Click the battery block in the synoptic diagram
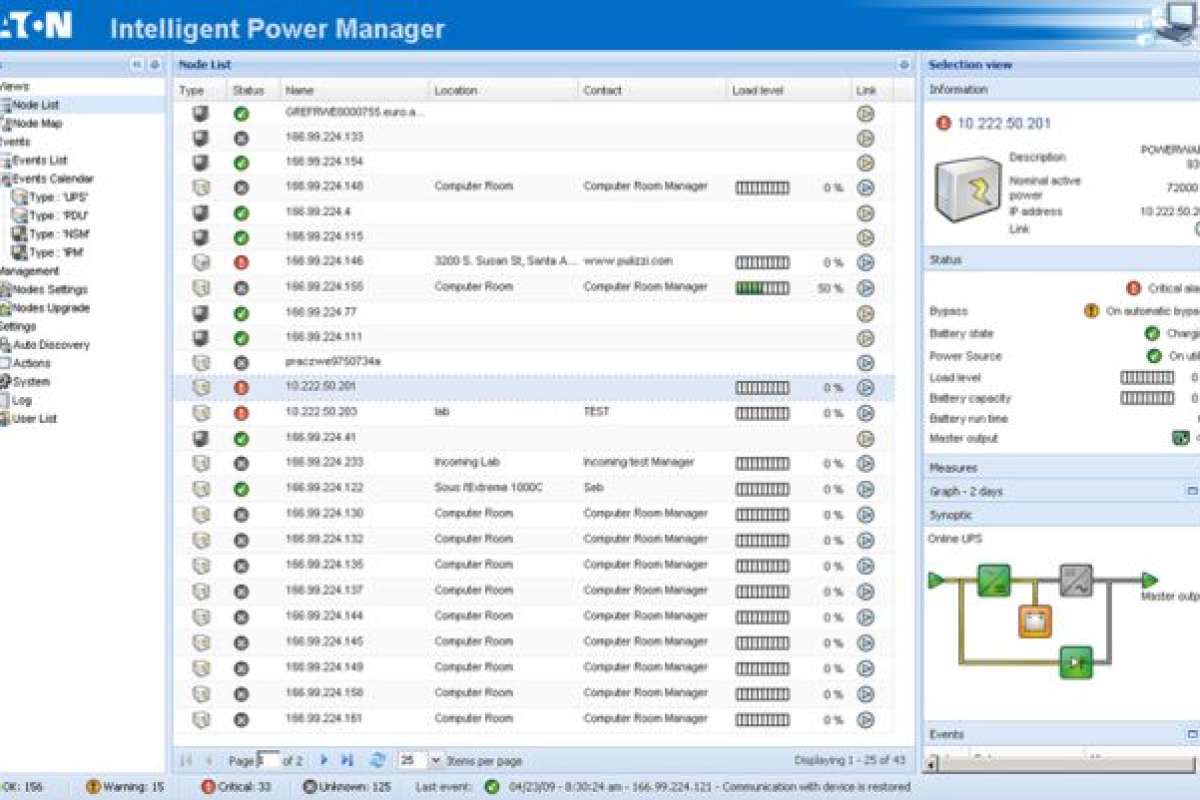1200x800 pixels. tap(1035, 621)
